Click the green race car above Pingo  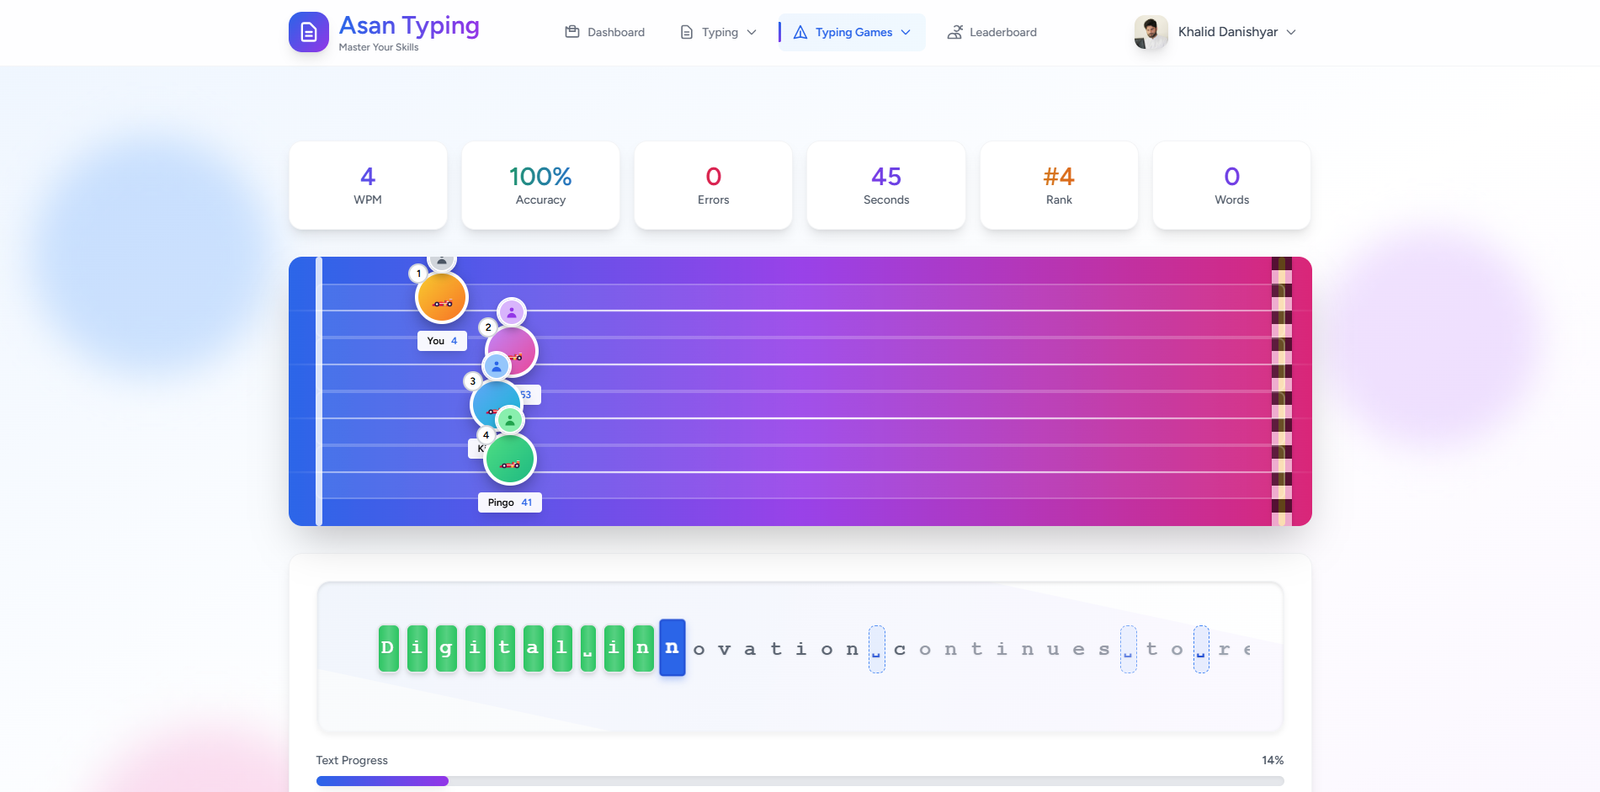(x=510, y=460)
